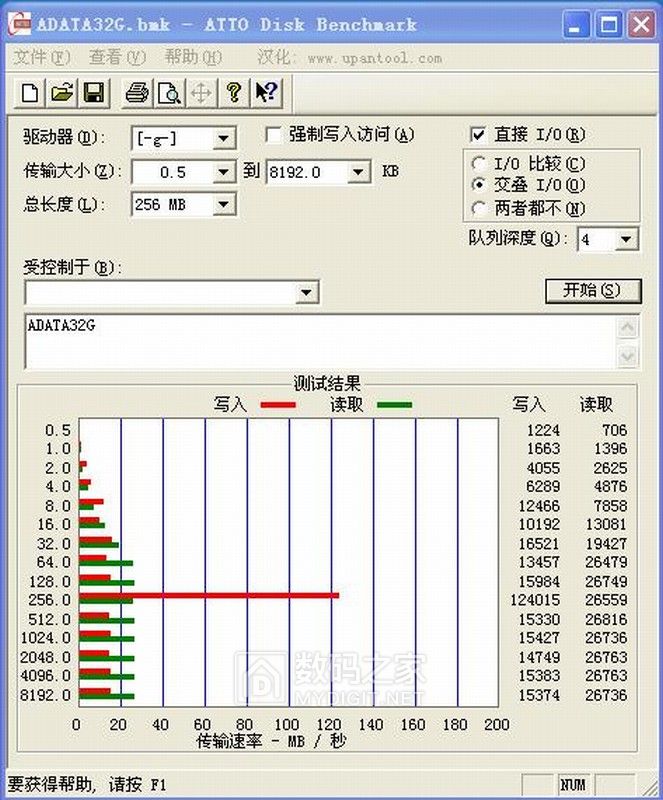The width and height of the screenshot is (663, 800).
Task: Click the ATTO application icon in title bar
Action: [20, 24]
